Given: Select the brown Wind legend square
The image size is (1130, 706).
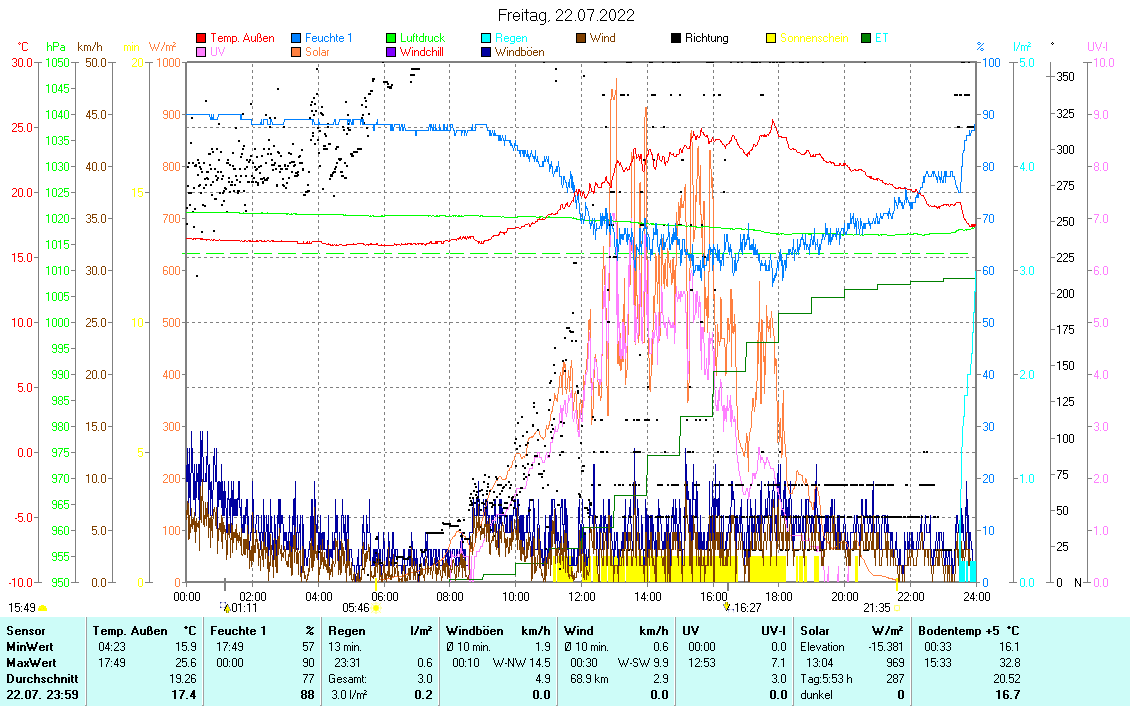Looking at the screenshot, I should click(581, 38).
